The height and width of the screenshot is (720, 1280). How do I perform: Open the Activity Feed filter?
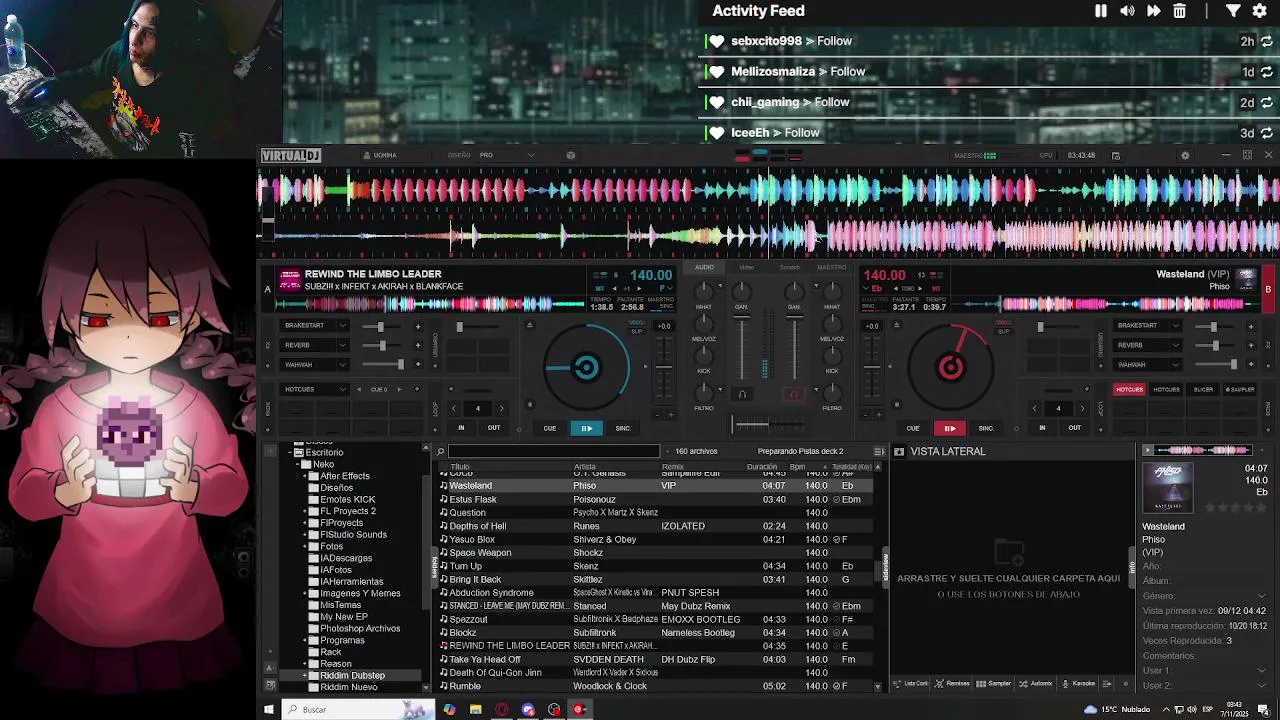pos(1233,11)
